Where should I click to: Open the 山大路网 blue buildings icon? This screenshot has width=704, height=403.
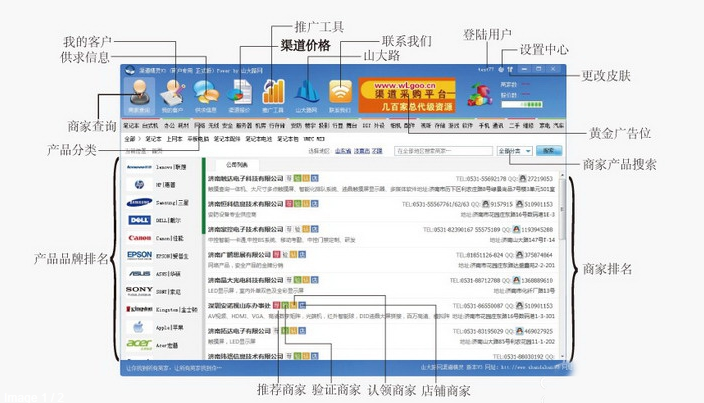coord(306,96)
